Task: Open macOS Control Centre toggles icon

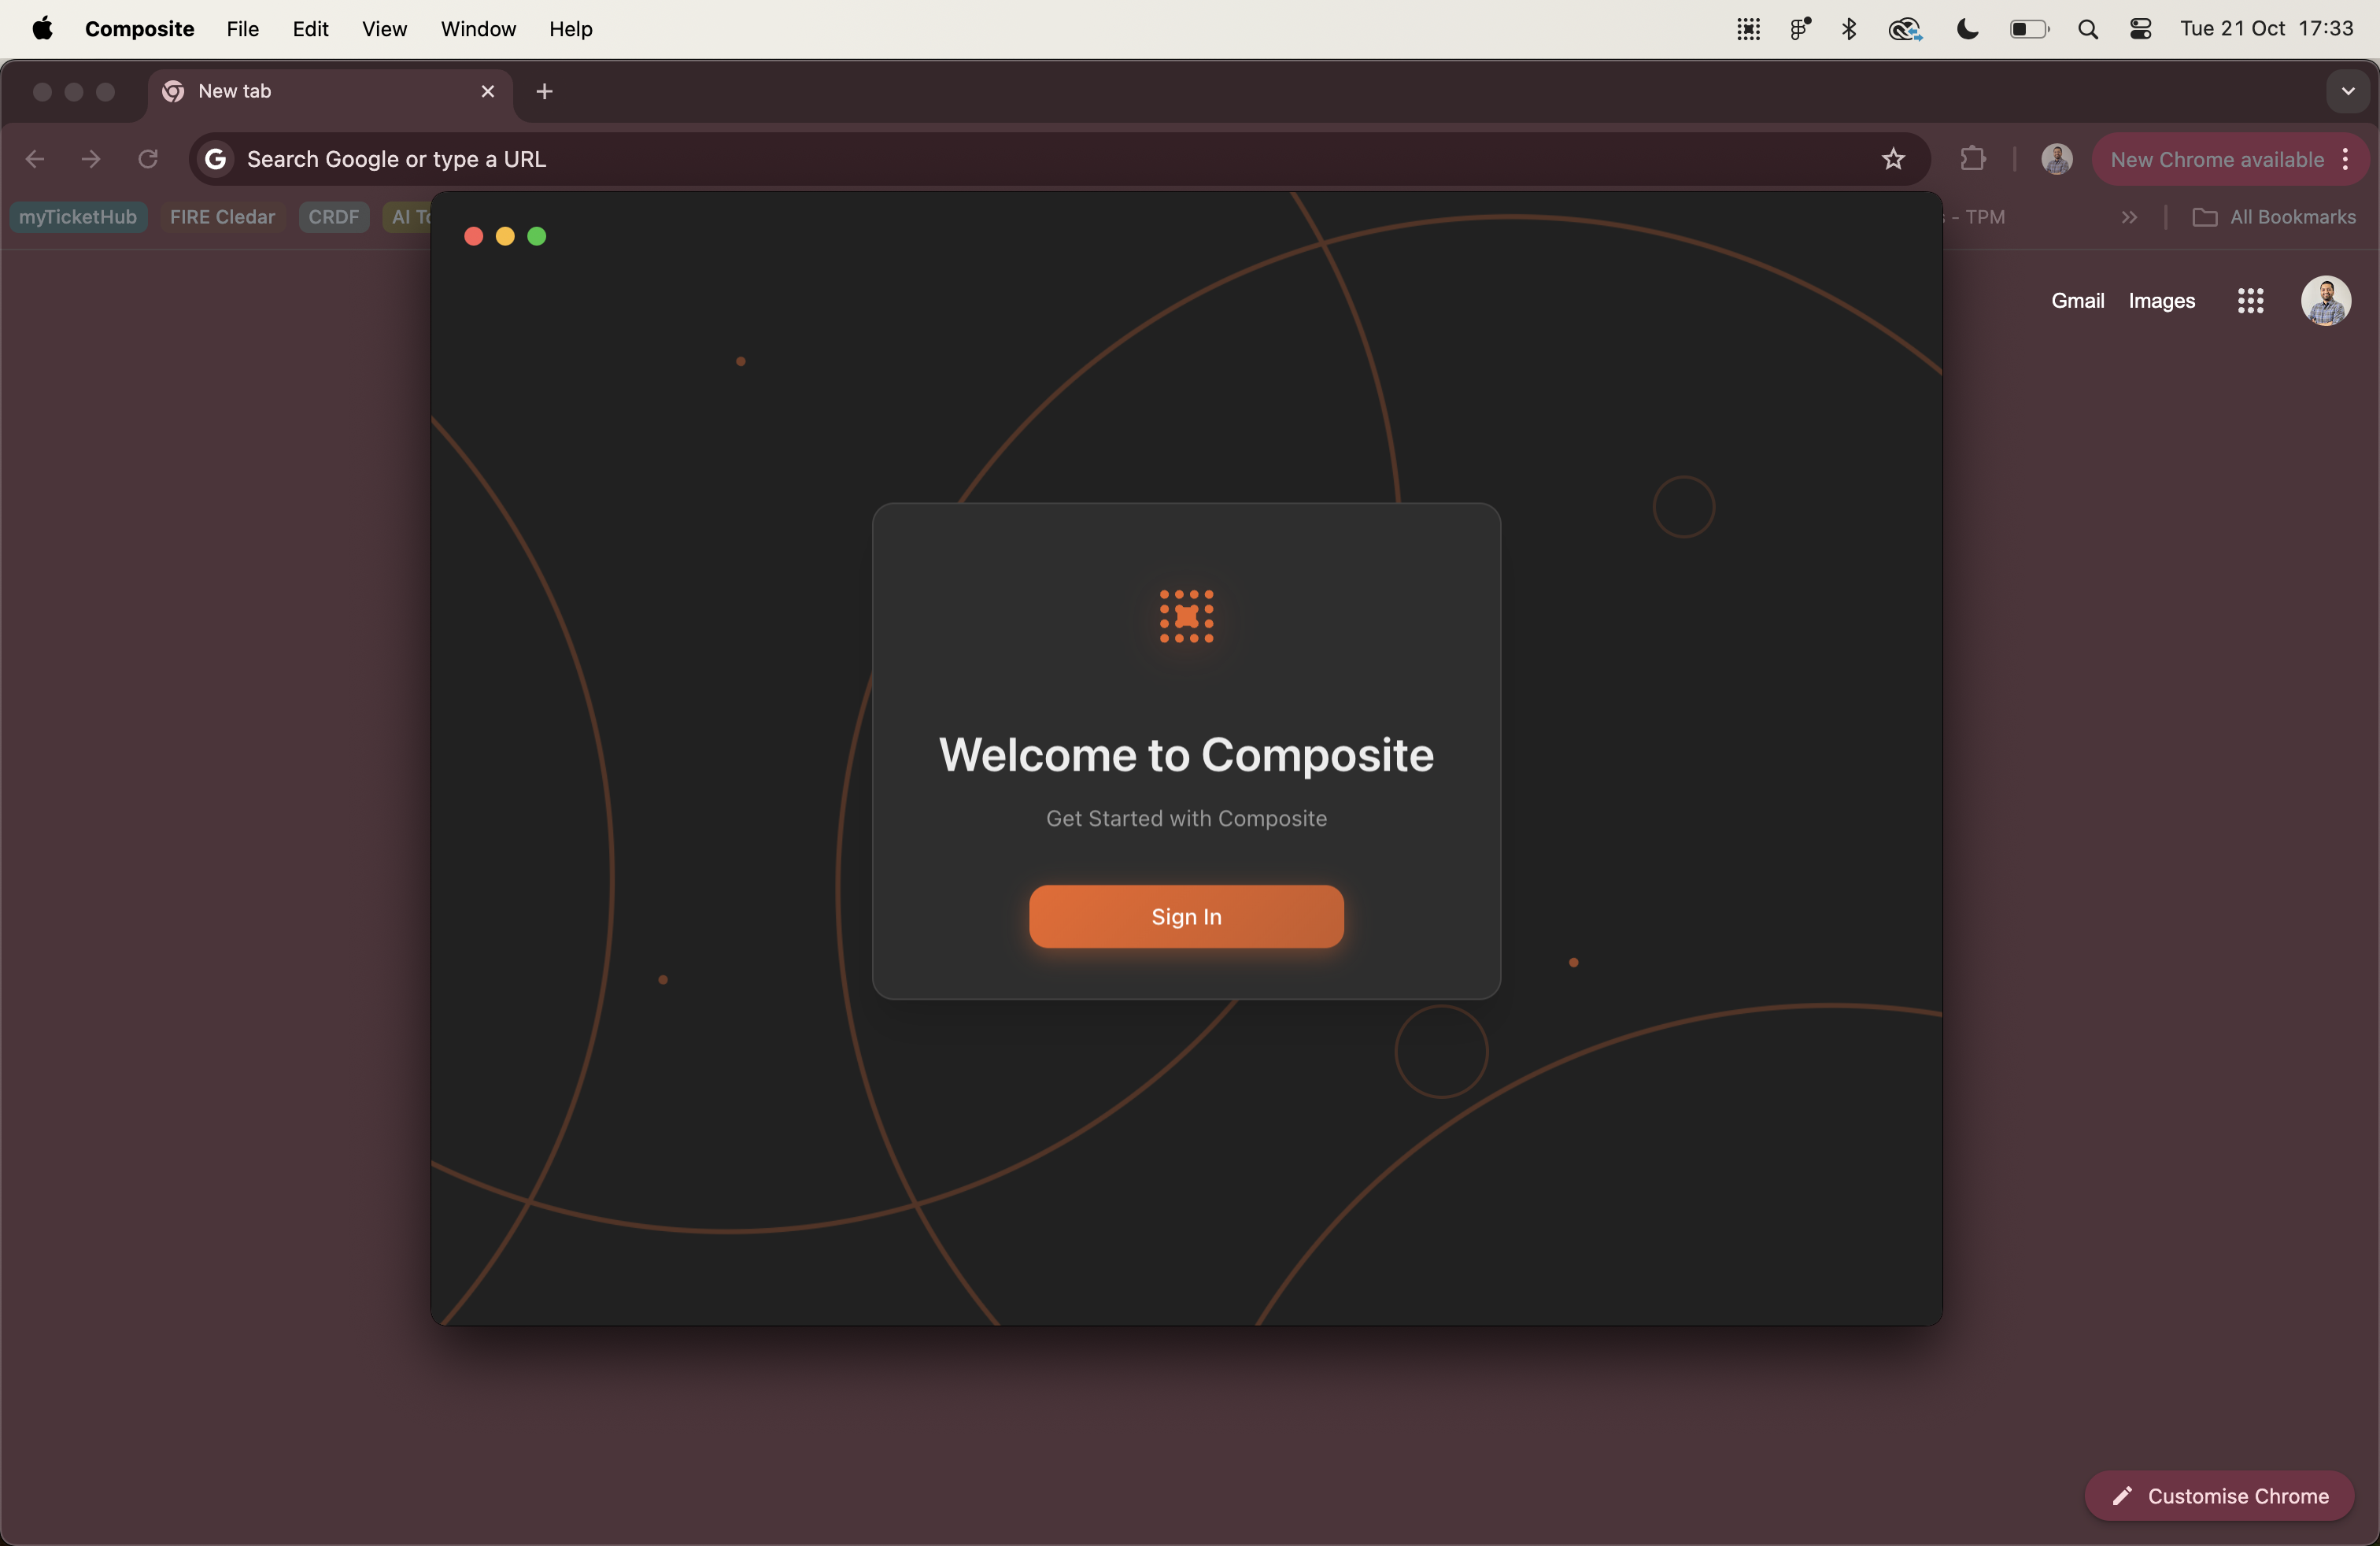Action: pyautogui.click(x=2140, y=29)
